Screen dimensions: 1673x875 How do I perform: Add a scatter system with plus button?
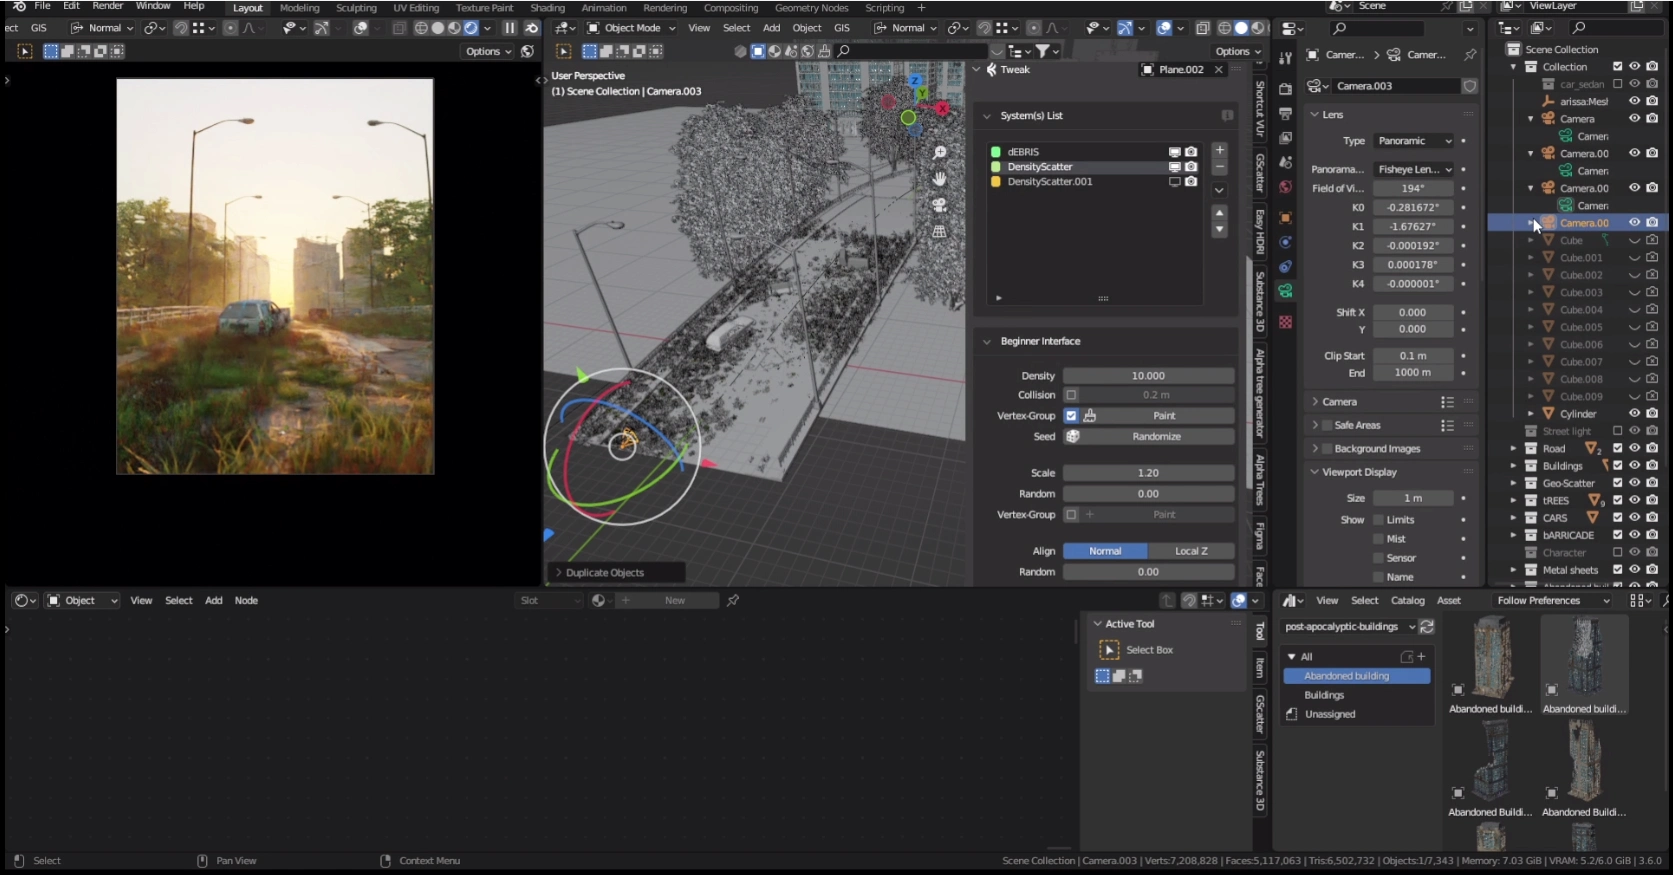click(1219, 150)
